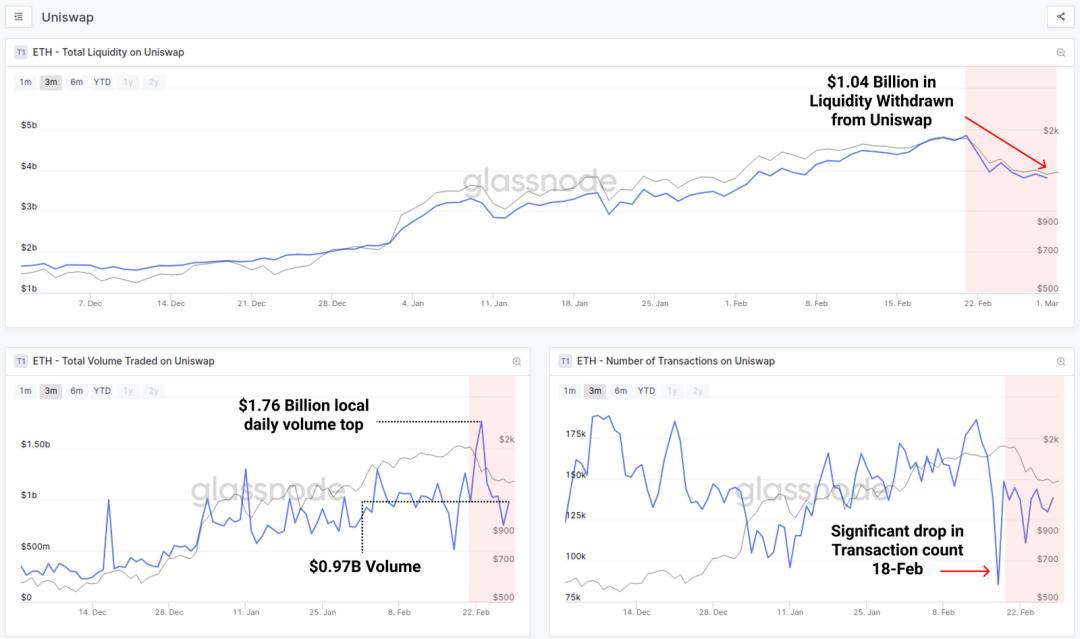Click magnifier icon on Number of Transactions chart
The image size is (1080, 639).
click(x=1061, y=361)
